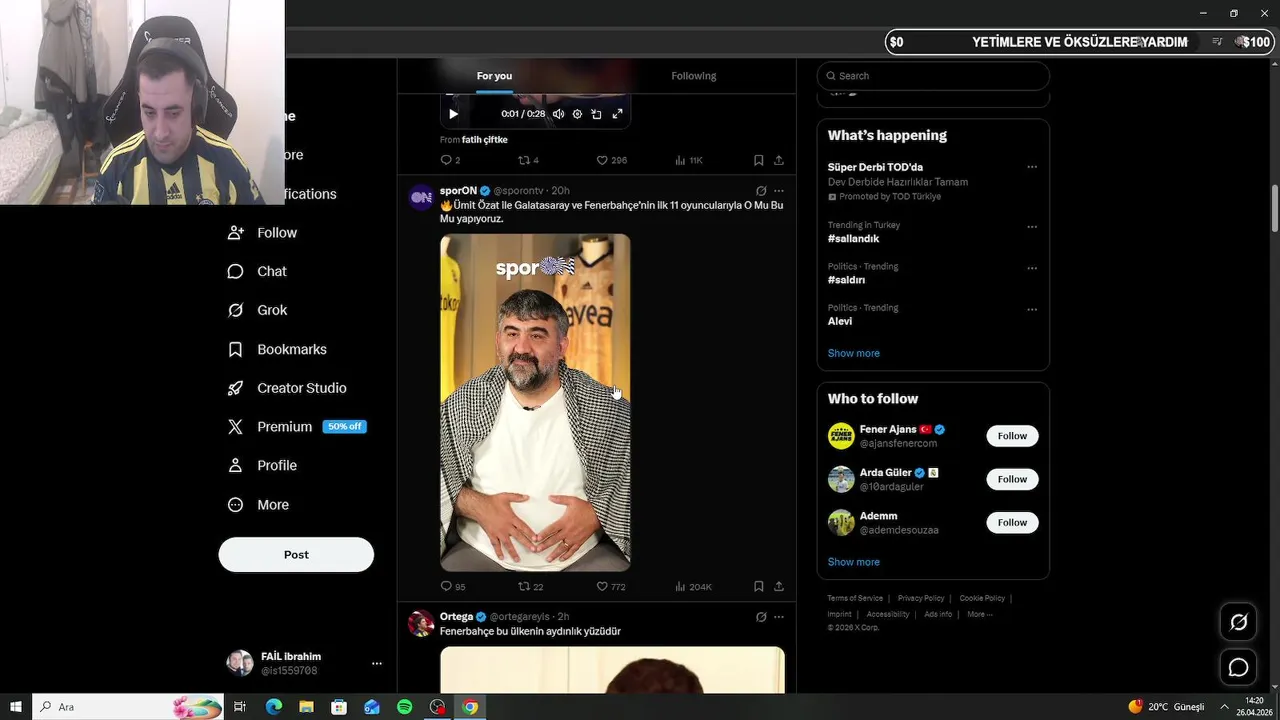Open Grok icon on the sporON post
1280x720 pixels.
click(x=761, y=191)
